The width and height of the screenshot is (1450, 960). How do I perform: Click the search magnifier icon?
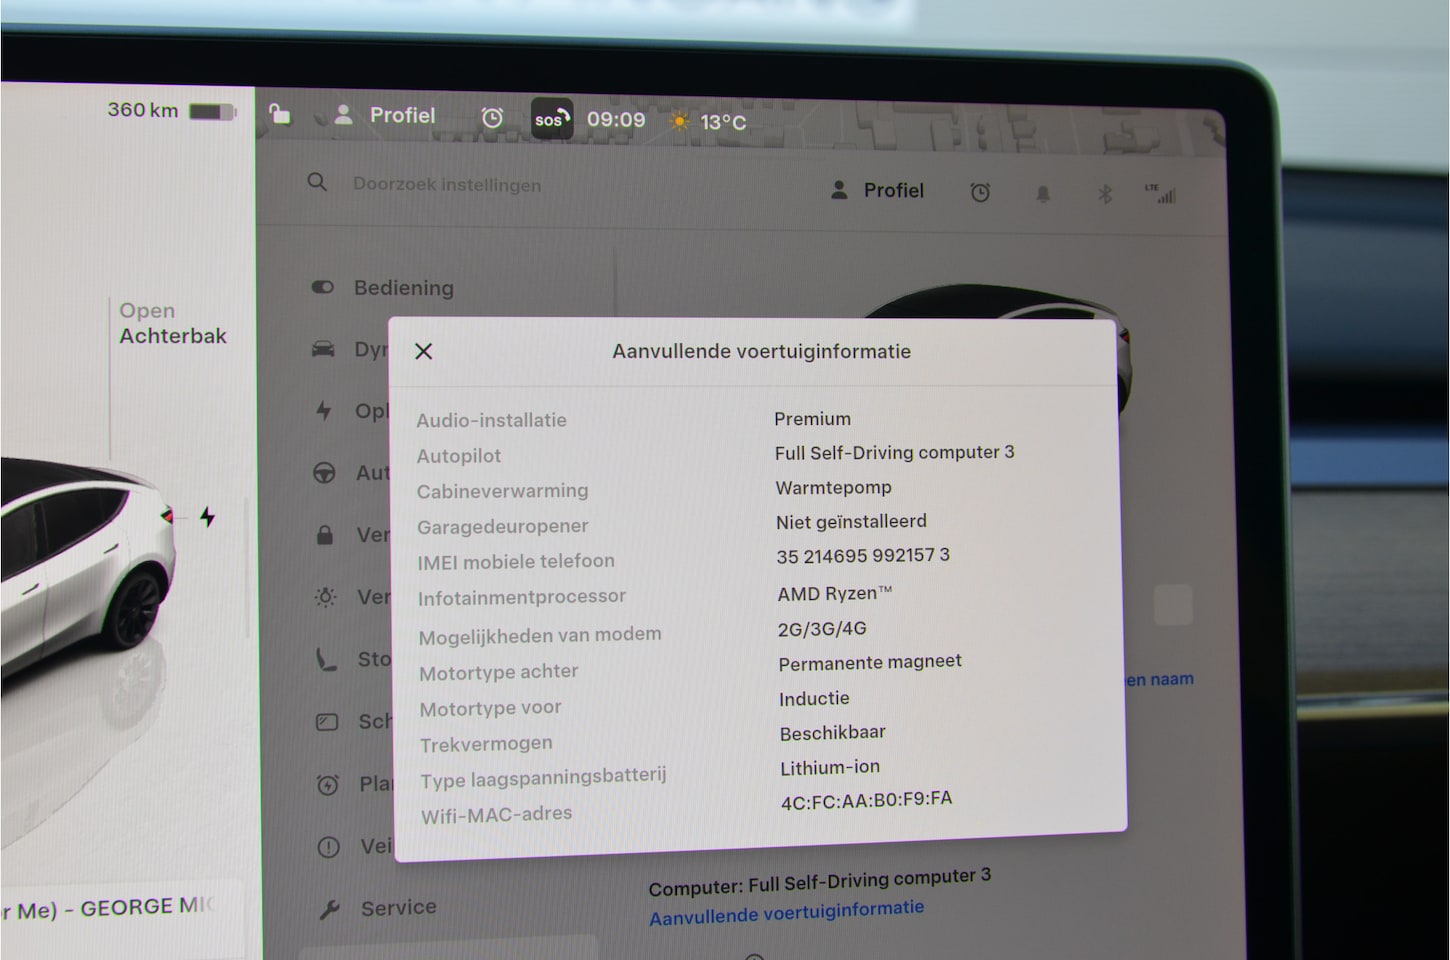click(x=317, y=182)
